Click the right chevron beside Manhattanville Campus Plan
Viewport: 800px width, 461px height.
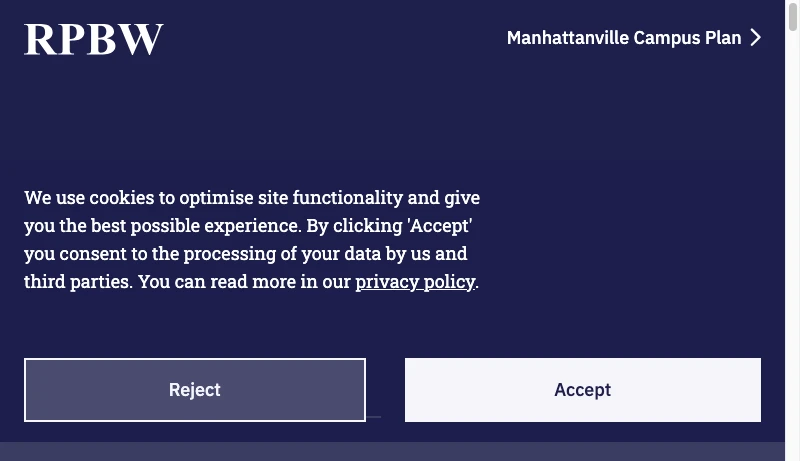(756, 38)
